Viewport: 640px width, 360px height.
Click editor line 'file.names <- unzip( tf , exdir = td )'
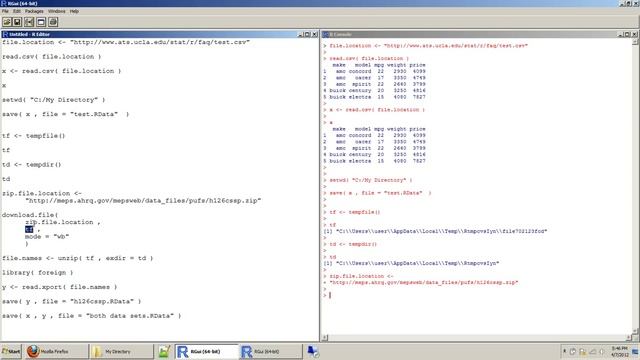78,258
